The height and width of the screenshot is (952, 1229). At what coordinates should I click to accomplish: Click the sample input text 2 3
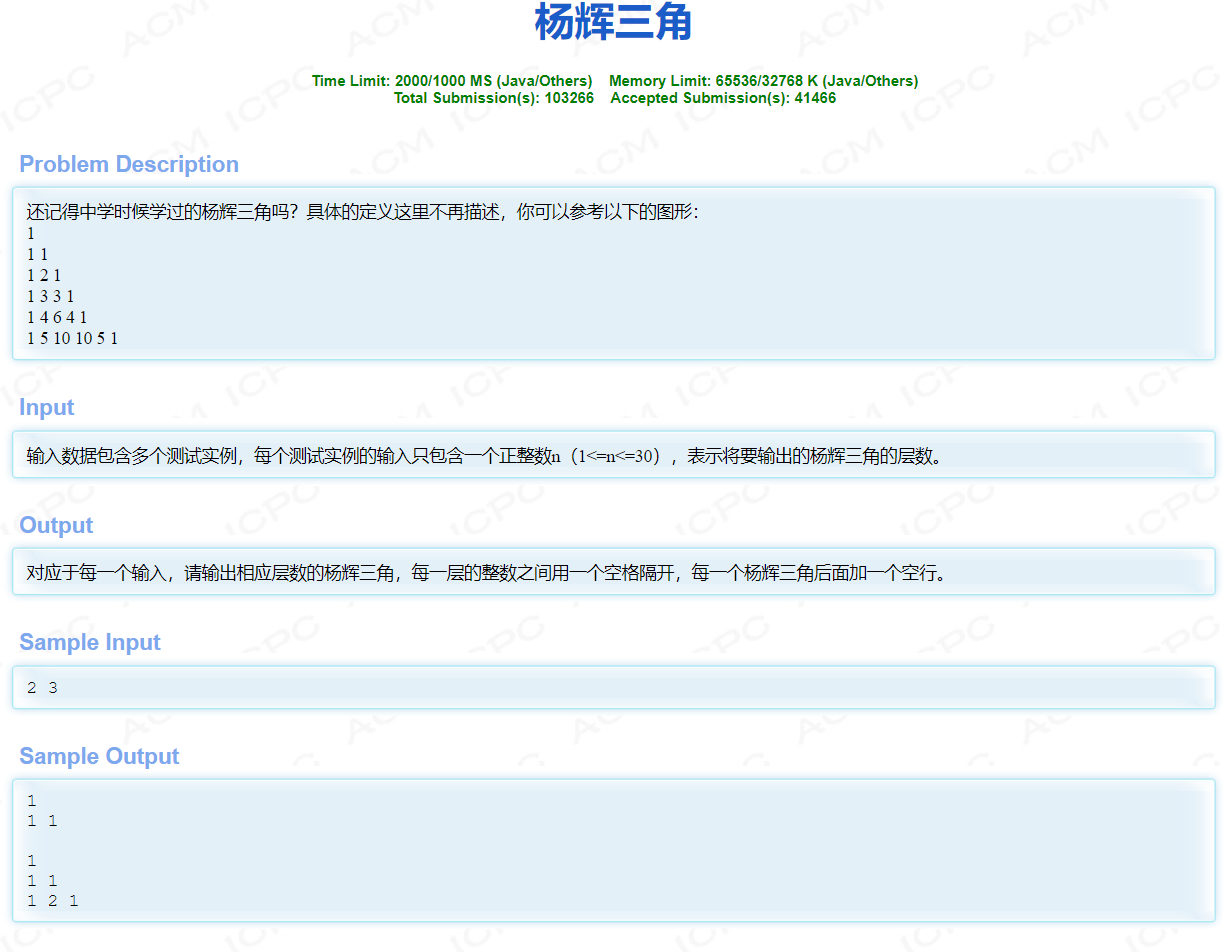click(x=42, y=687)
